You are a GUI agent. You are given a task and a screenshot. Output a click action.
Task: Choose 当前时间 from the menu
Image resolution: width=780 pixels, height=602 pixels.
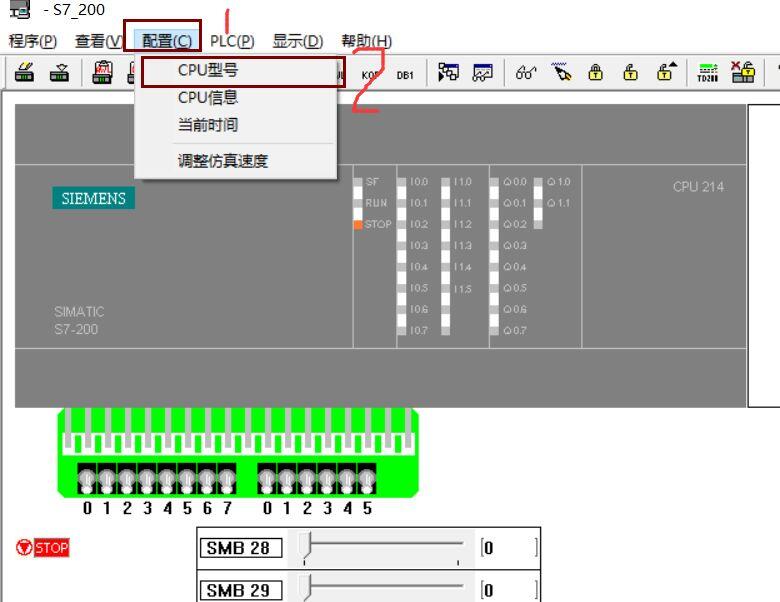(x=236, y=124)
